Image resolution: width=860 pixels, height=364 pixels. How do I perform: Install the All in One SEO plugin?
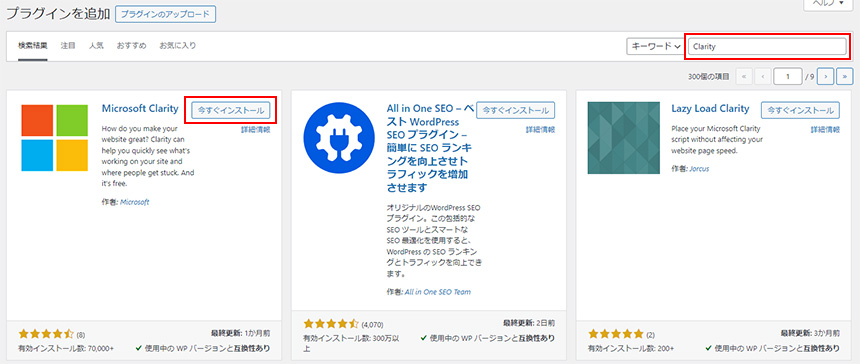click(516, 110)
